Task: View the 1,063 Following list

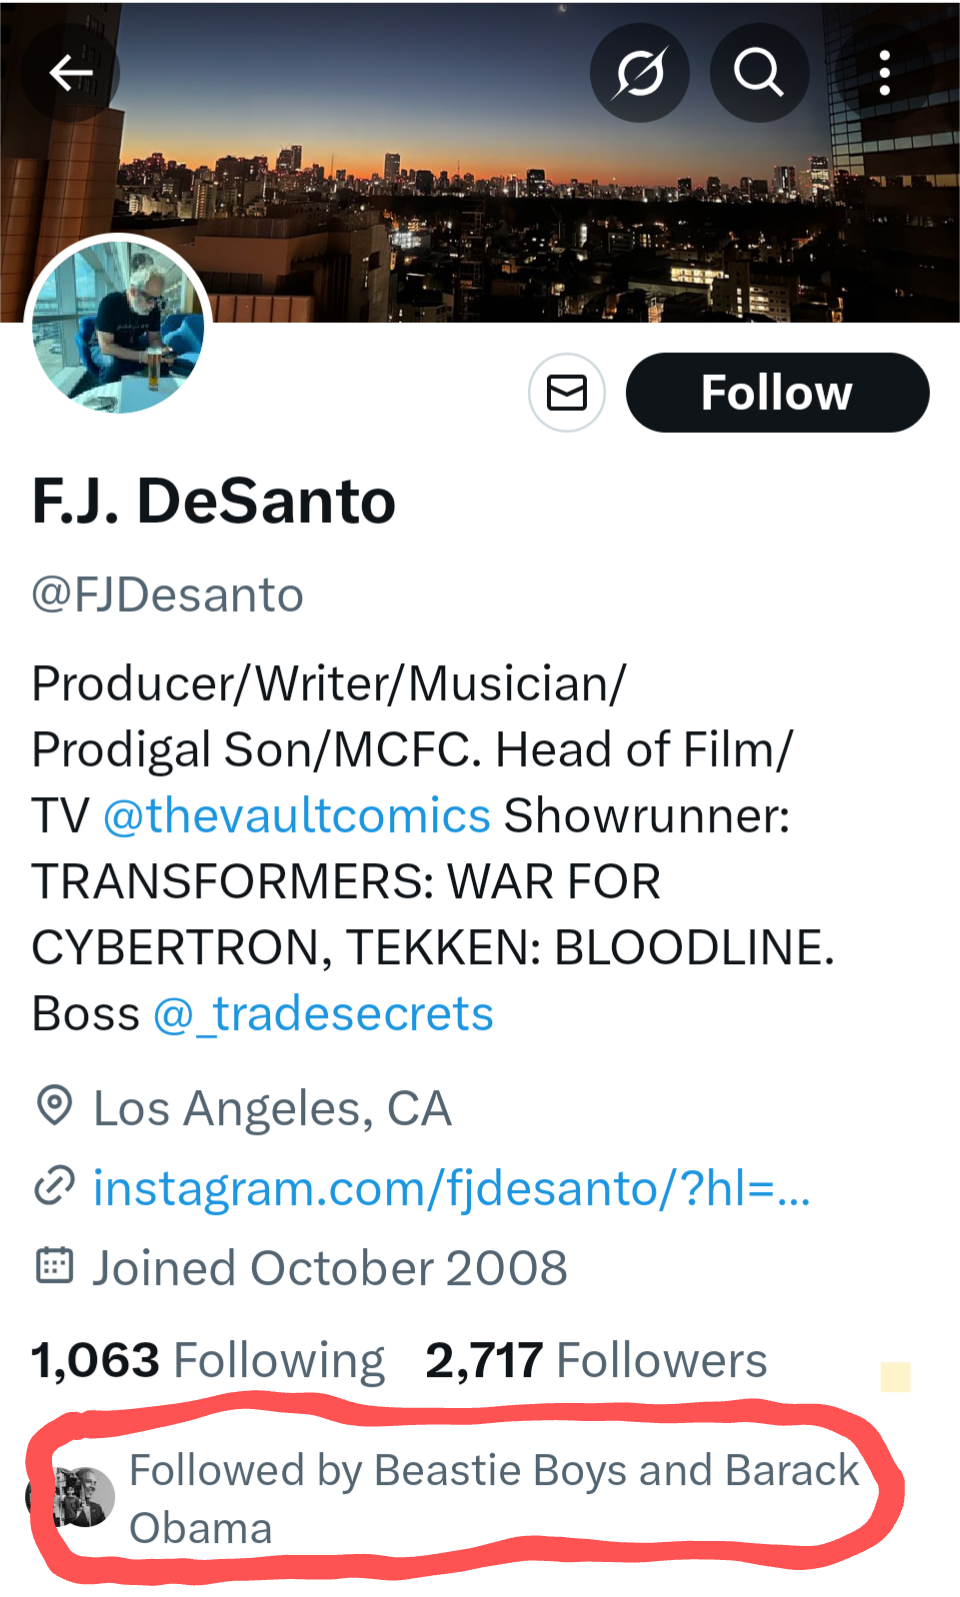Action: [208, 1360]
